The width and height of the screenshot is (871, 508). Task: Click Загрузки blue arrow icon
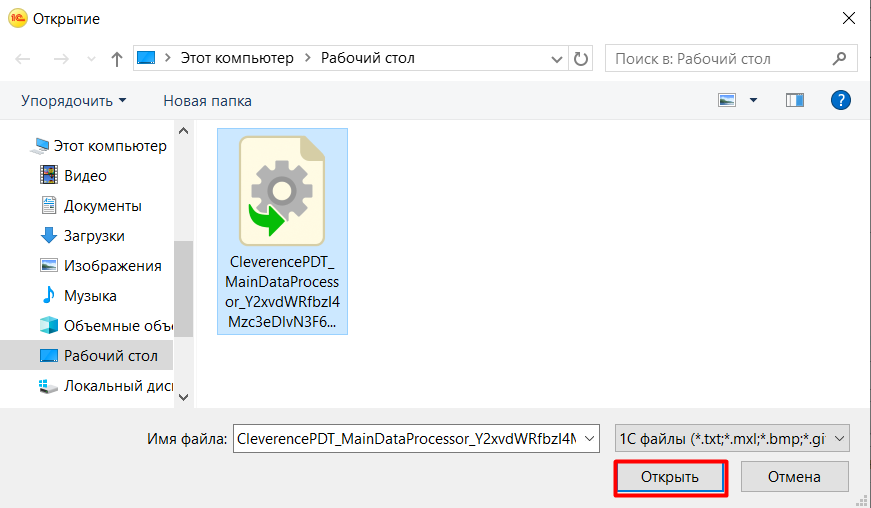click(x=49, y=235)
